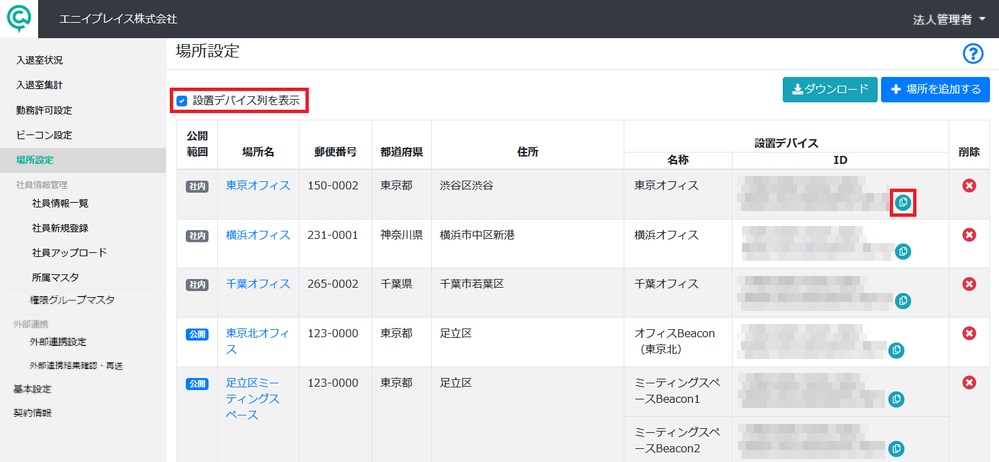Delete the 千葉オフィス row
999x462 pixels.
click(969, 284)
